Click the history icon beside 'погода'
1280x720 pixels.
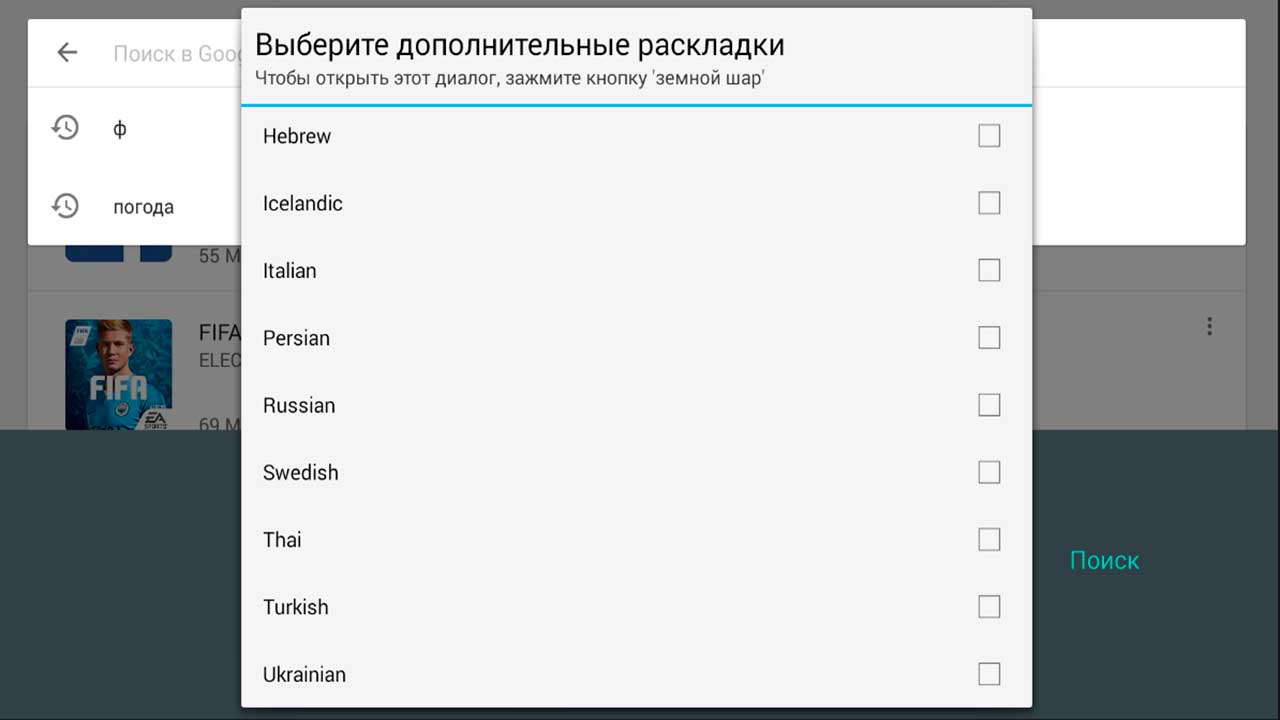click(65, 206)
